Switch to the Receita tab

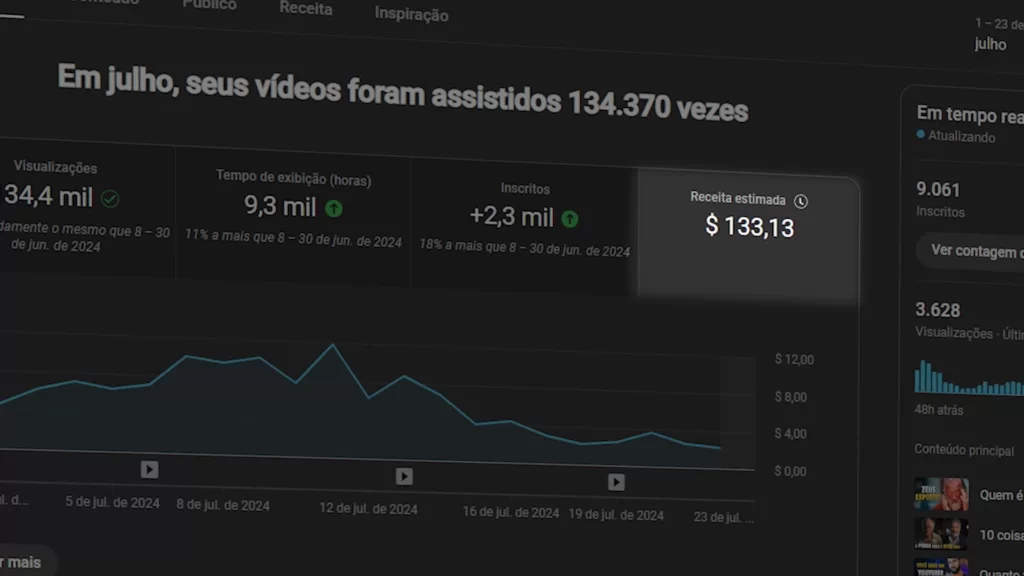click(x=306, y=8)
